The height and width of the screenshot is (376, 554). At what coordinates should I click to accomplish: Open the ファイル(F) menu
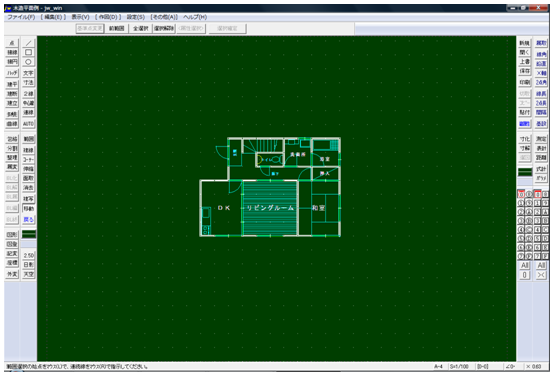[x=21, y=17]
